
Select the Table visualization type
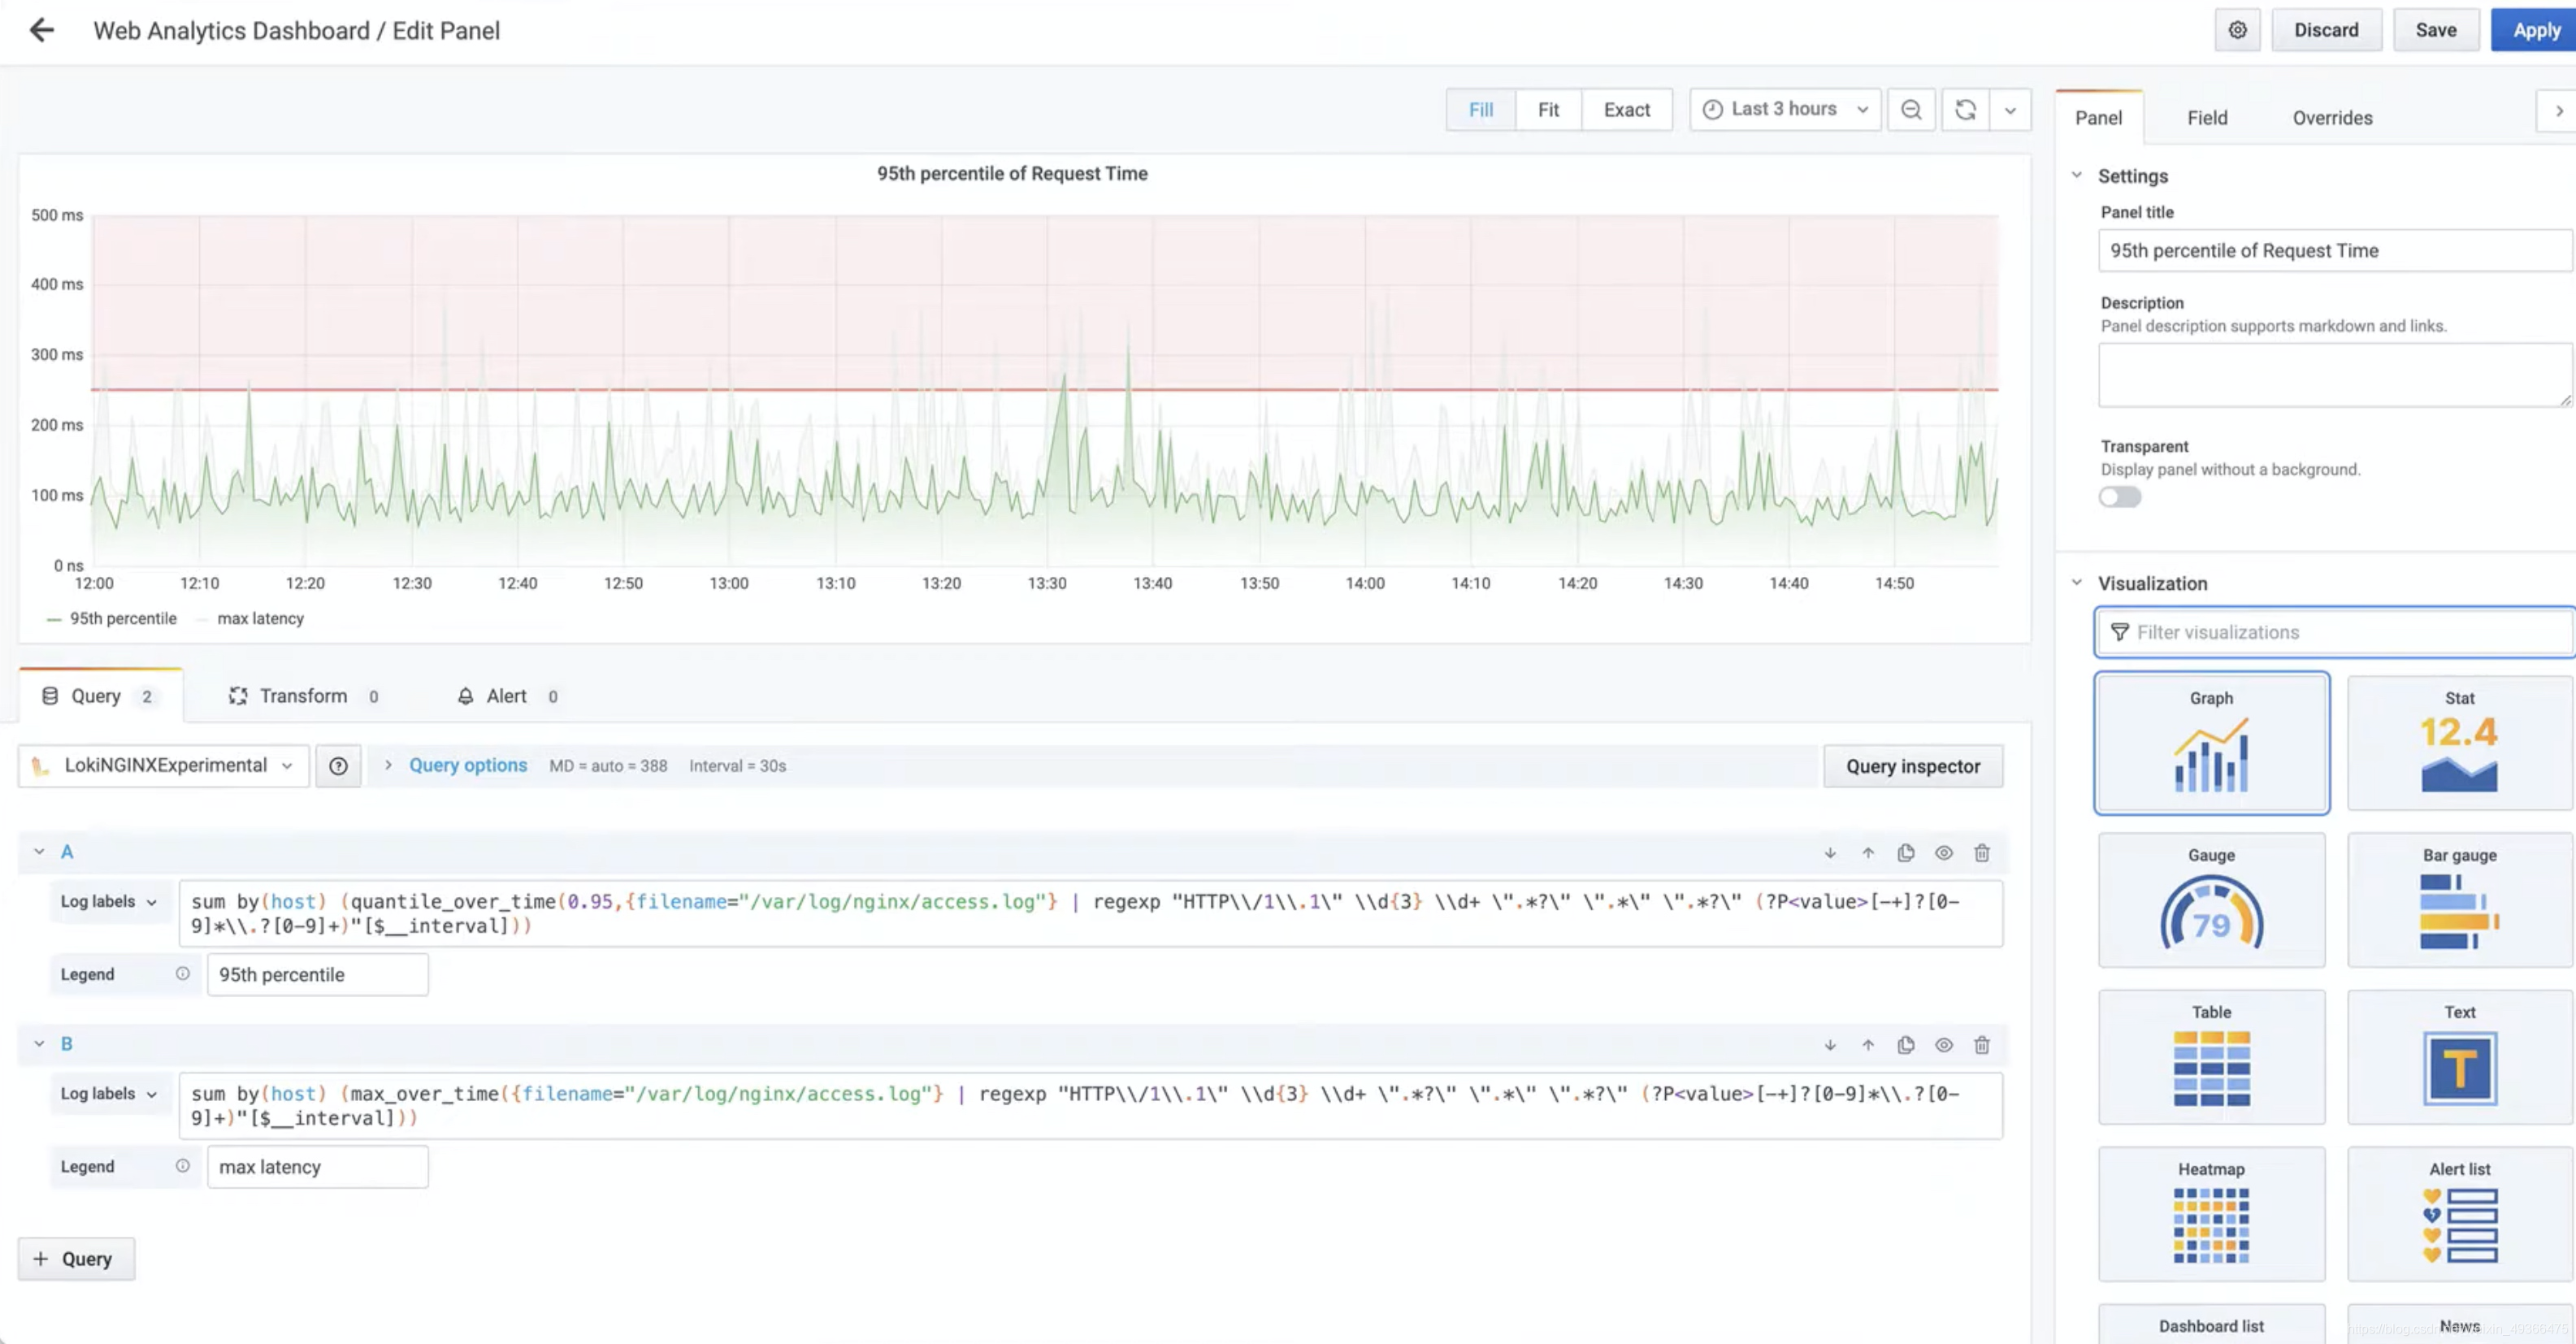point(2210,1056)
